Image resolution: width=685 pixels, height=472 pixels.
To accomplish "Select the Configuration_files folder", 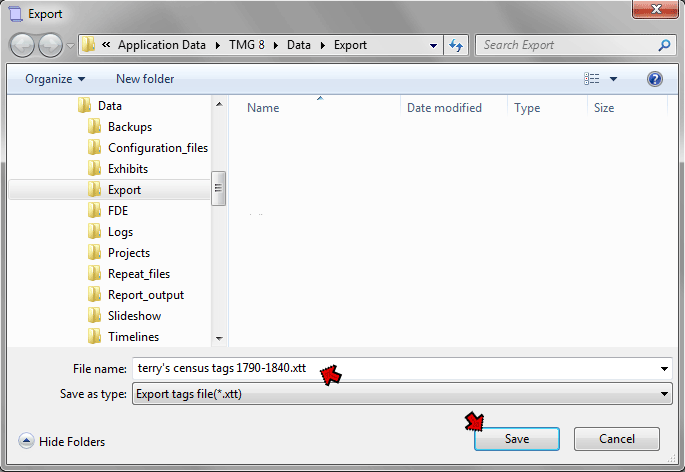I will pyautogui.click(x=158, y=148).
